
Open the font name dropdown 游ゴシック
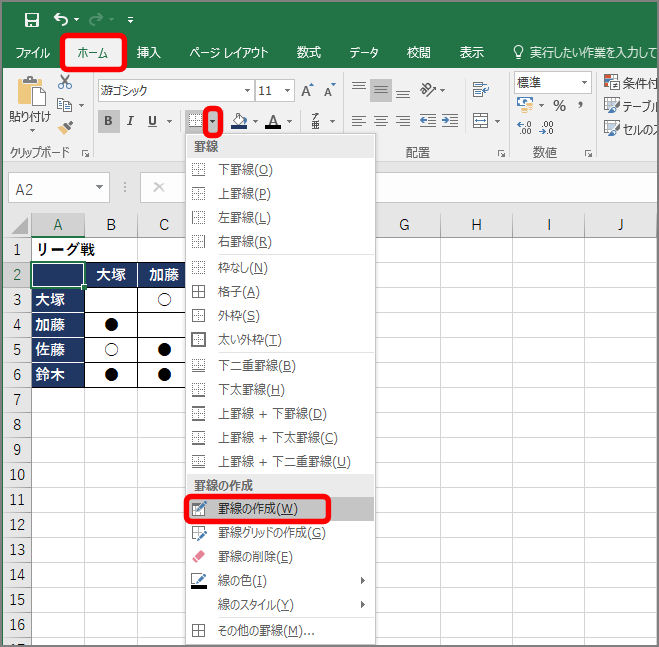[247, 90]
